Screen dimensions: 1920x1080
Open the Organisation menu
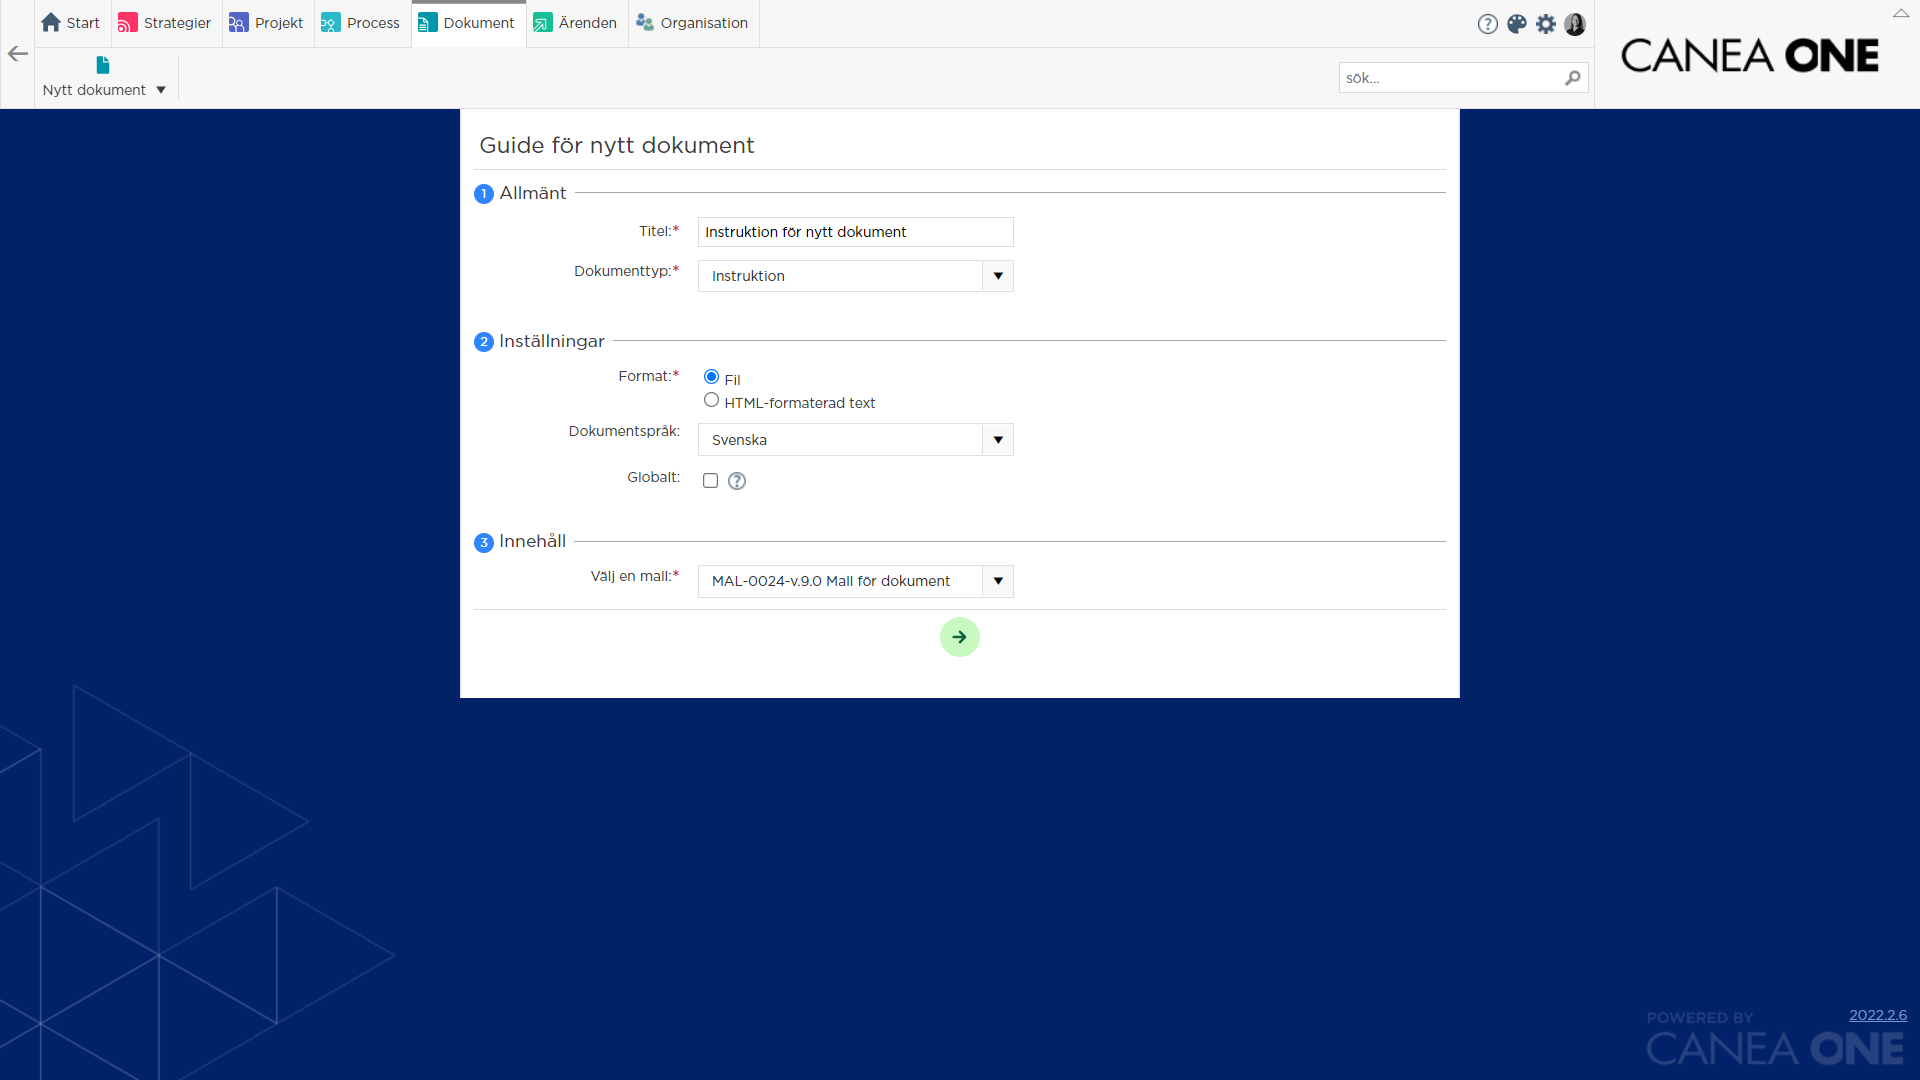point(703,23)
